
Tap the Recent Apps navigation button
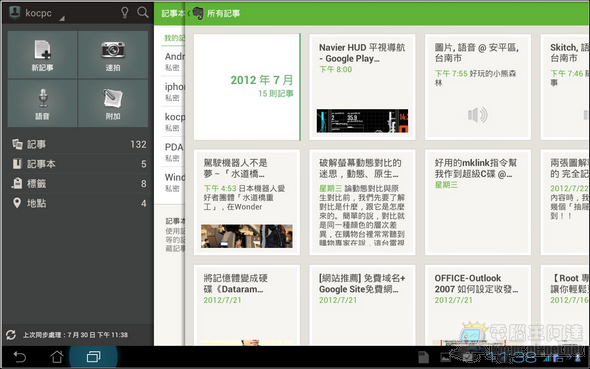tap(93, 357)
